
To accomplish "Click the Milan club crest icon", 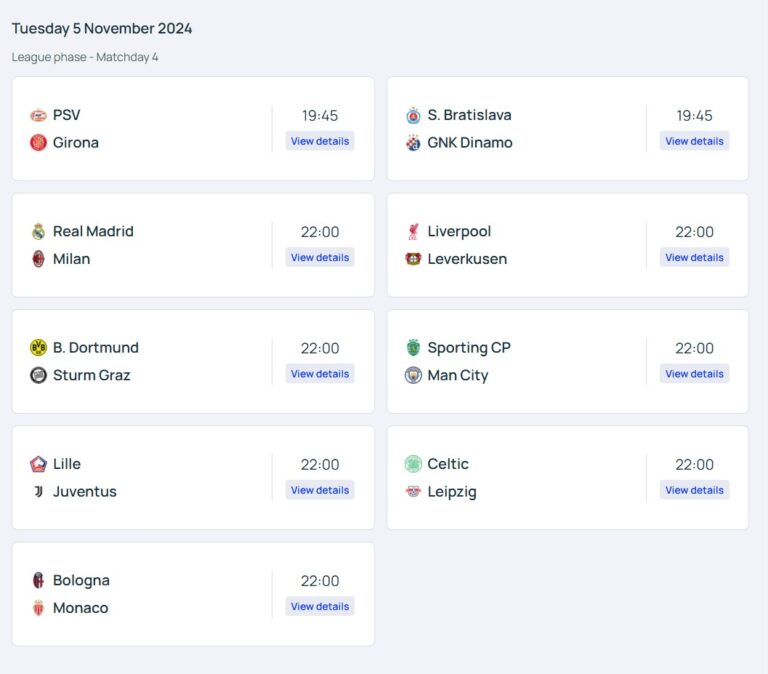I will tap(39, 259).
